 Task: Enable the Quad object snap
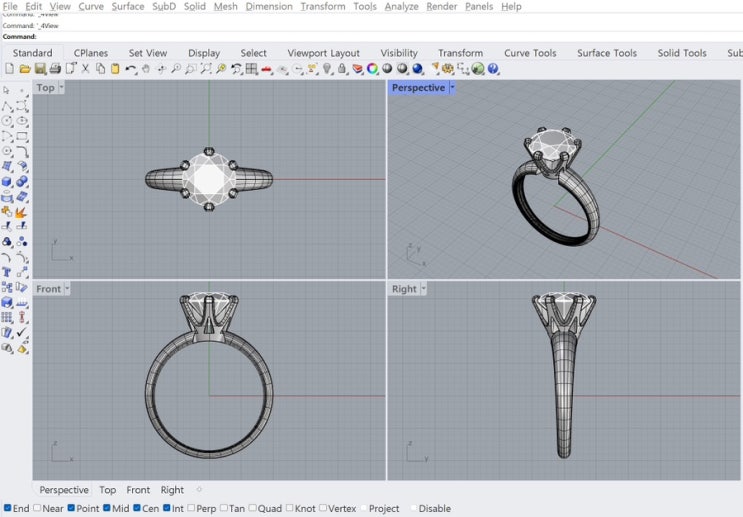(x=253, y=508)
